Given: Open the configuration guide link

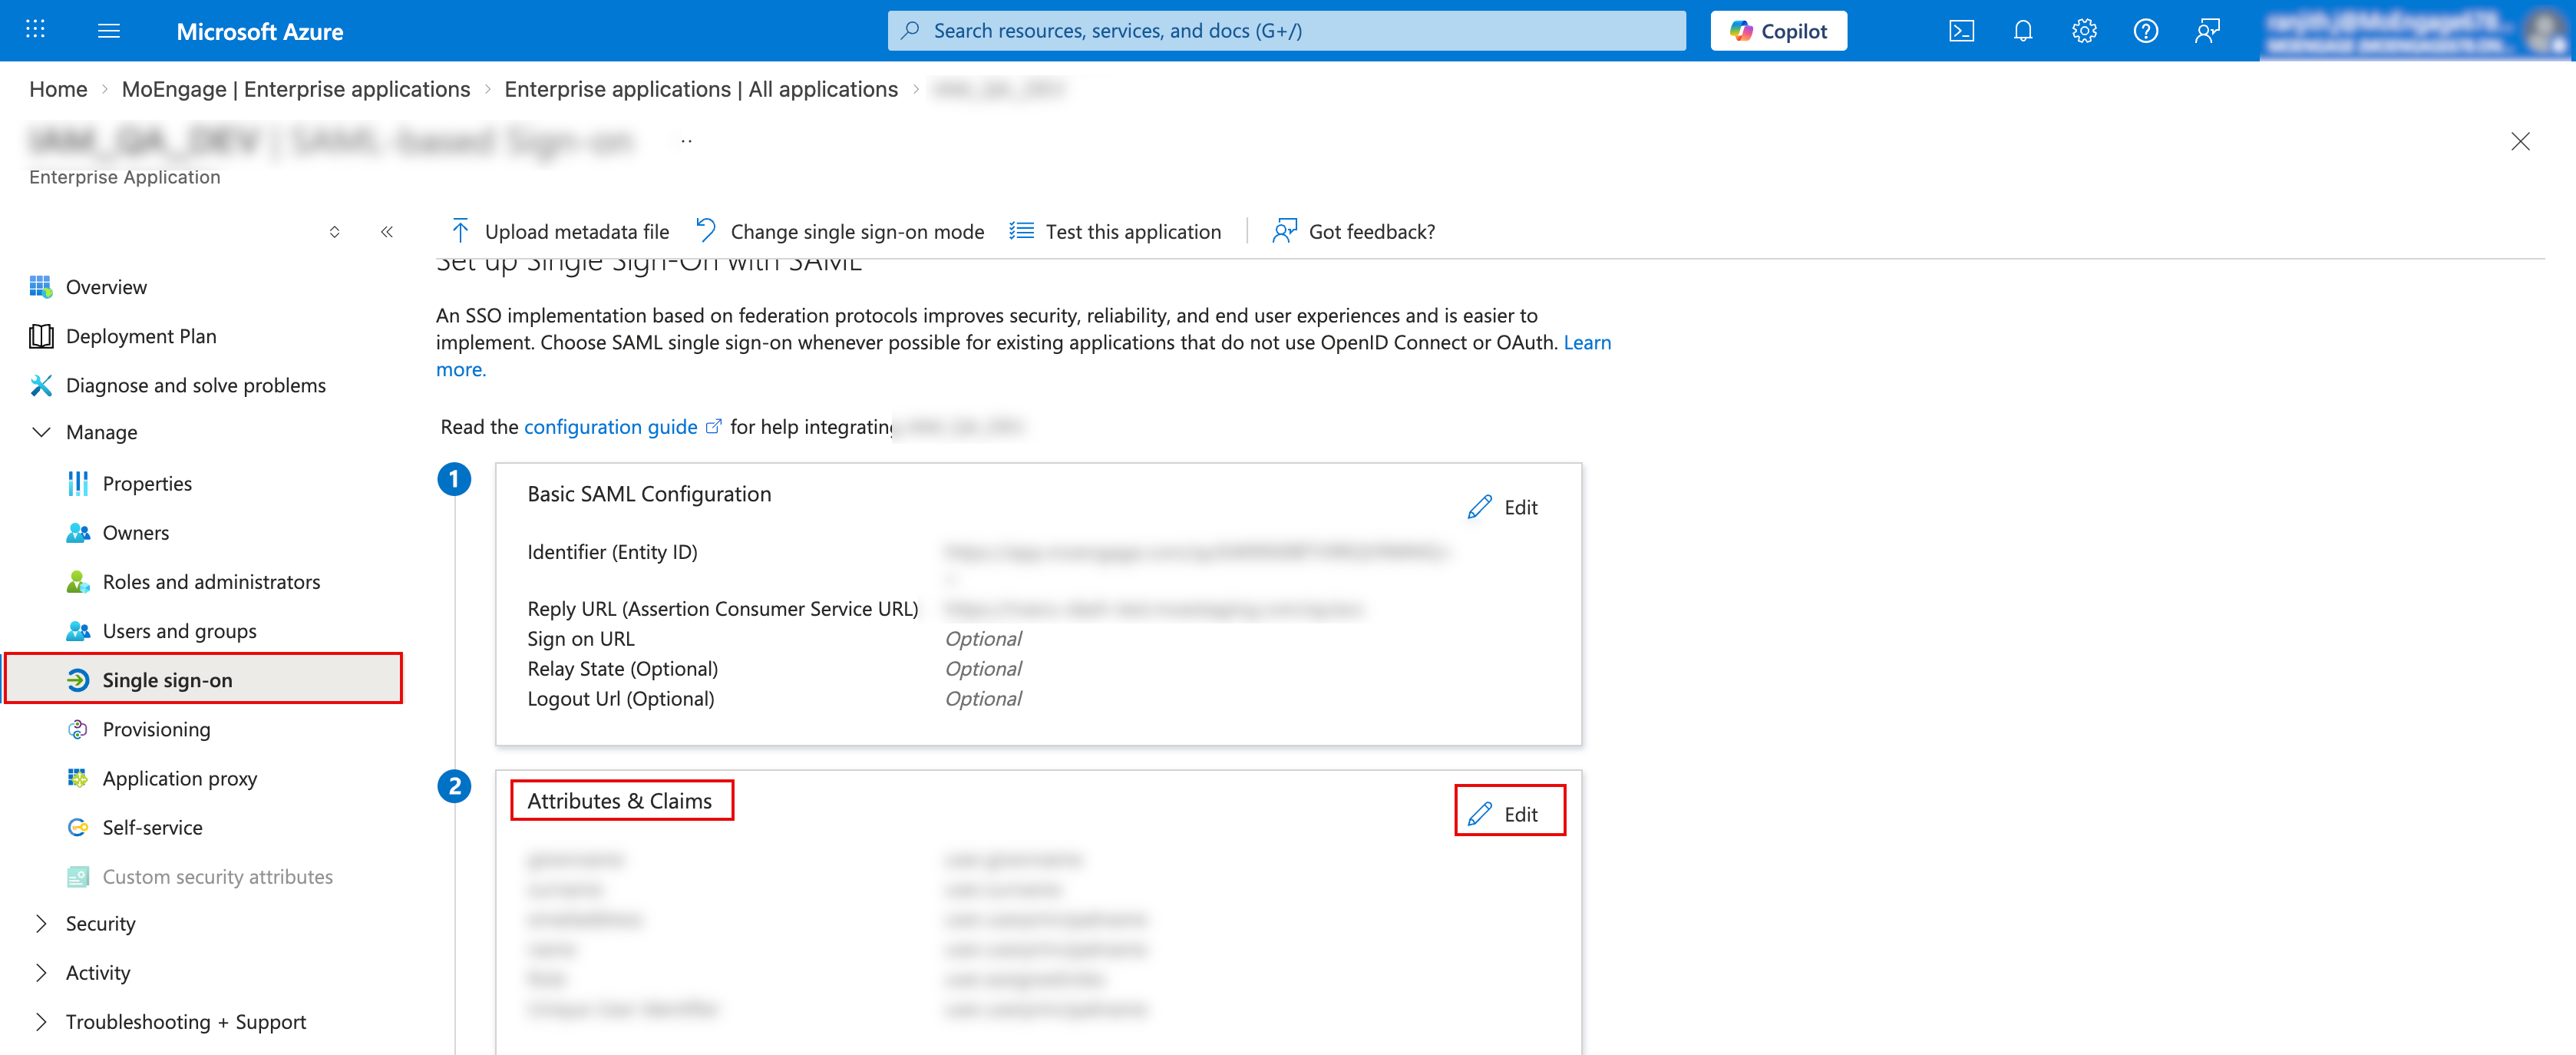Looking at the screenshot, I should tap(611, 427).
